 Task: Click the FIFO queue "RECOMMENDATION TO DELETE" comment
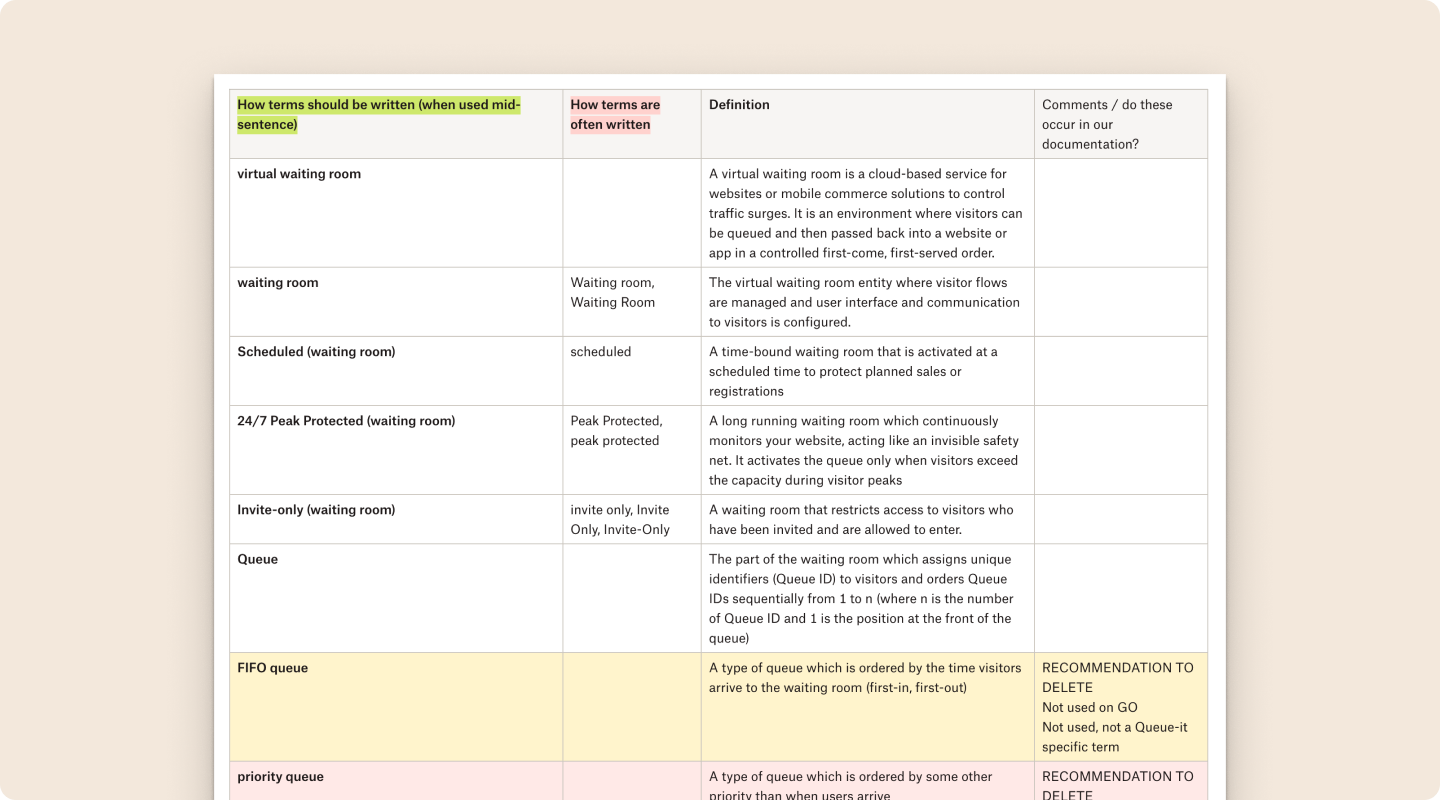(1117, 677)
